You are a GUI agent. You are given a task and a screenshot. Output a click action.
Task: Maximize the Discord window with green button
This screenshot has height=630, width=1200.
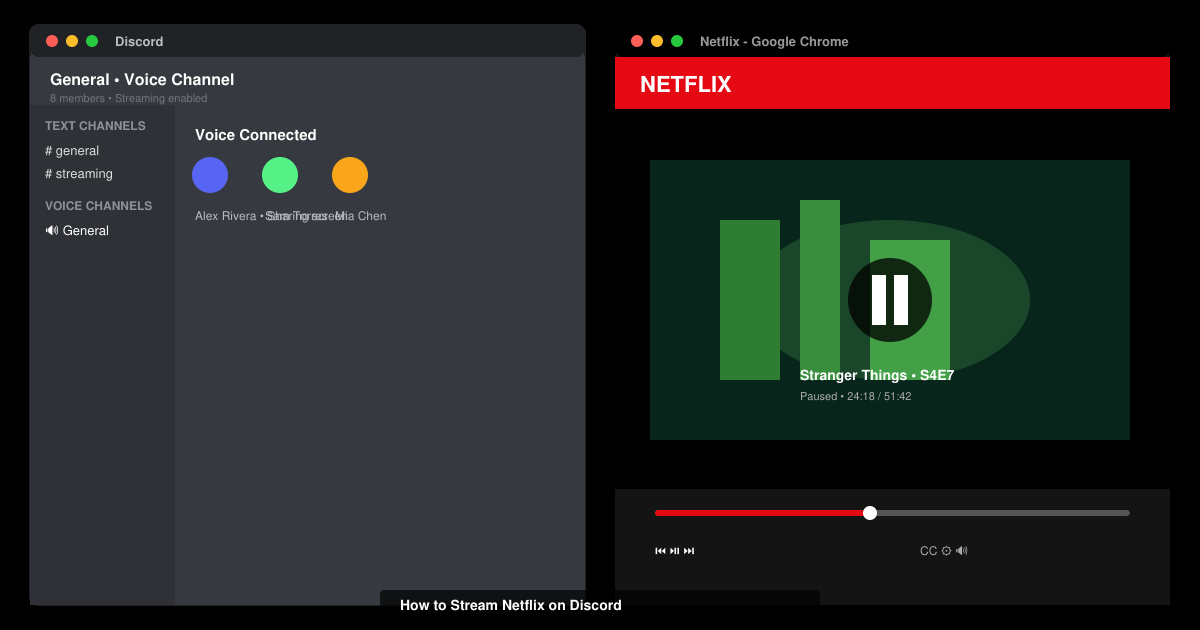92,41
